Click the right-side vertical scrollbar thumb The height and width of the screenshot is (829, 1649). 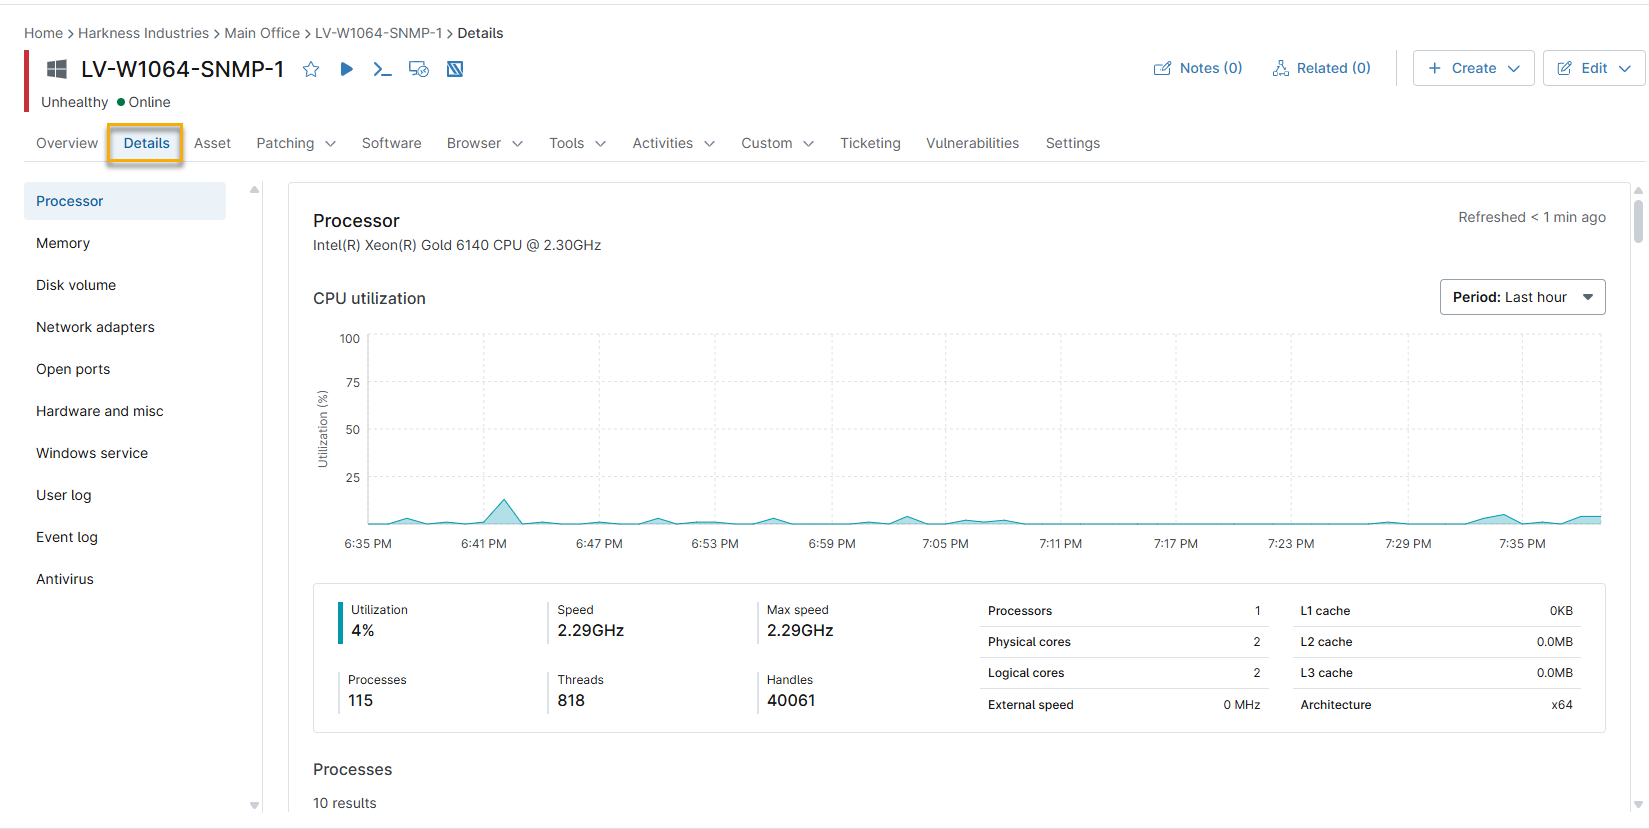[1638, 220]
